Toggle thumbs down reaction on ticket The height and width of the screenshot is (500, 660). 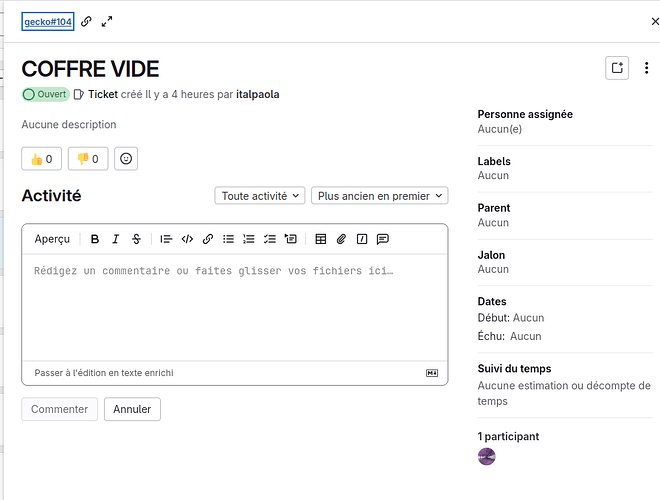point(88,158)
